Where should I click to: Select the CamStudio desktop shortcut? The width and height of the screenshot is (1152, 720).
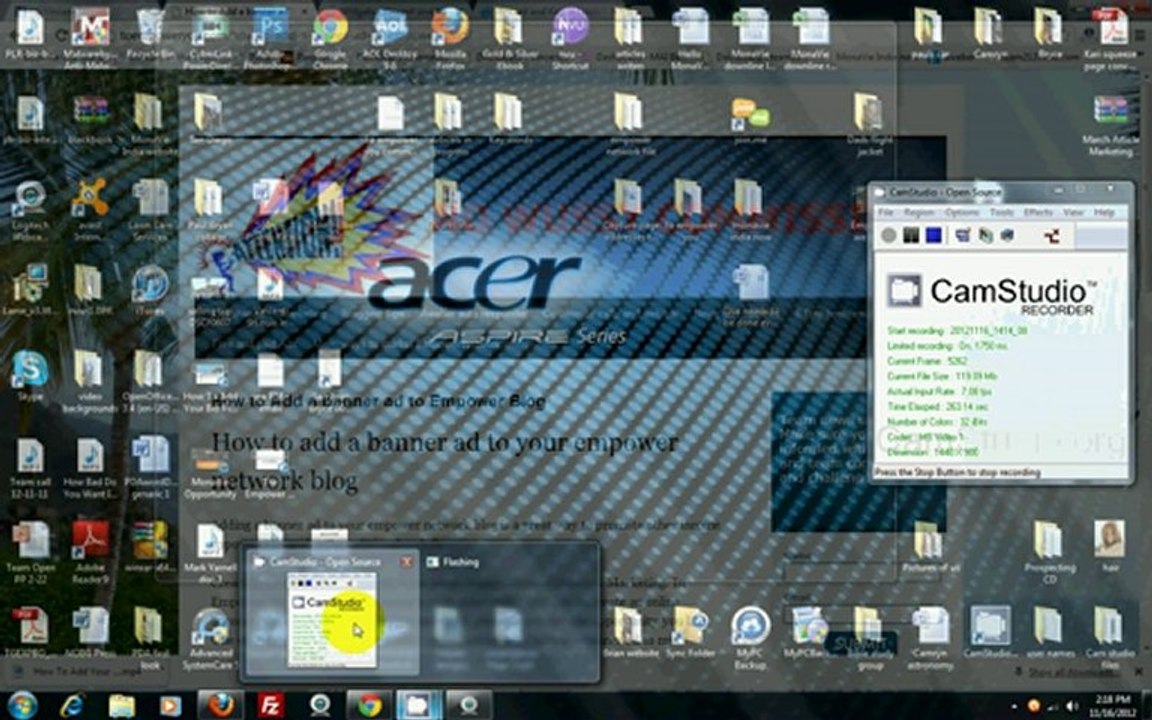(x=989, y=632)
